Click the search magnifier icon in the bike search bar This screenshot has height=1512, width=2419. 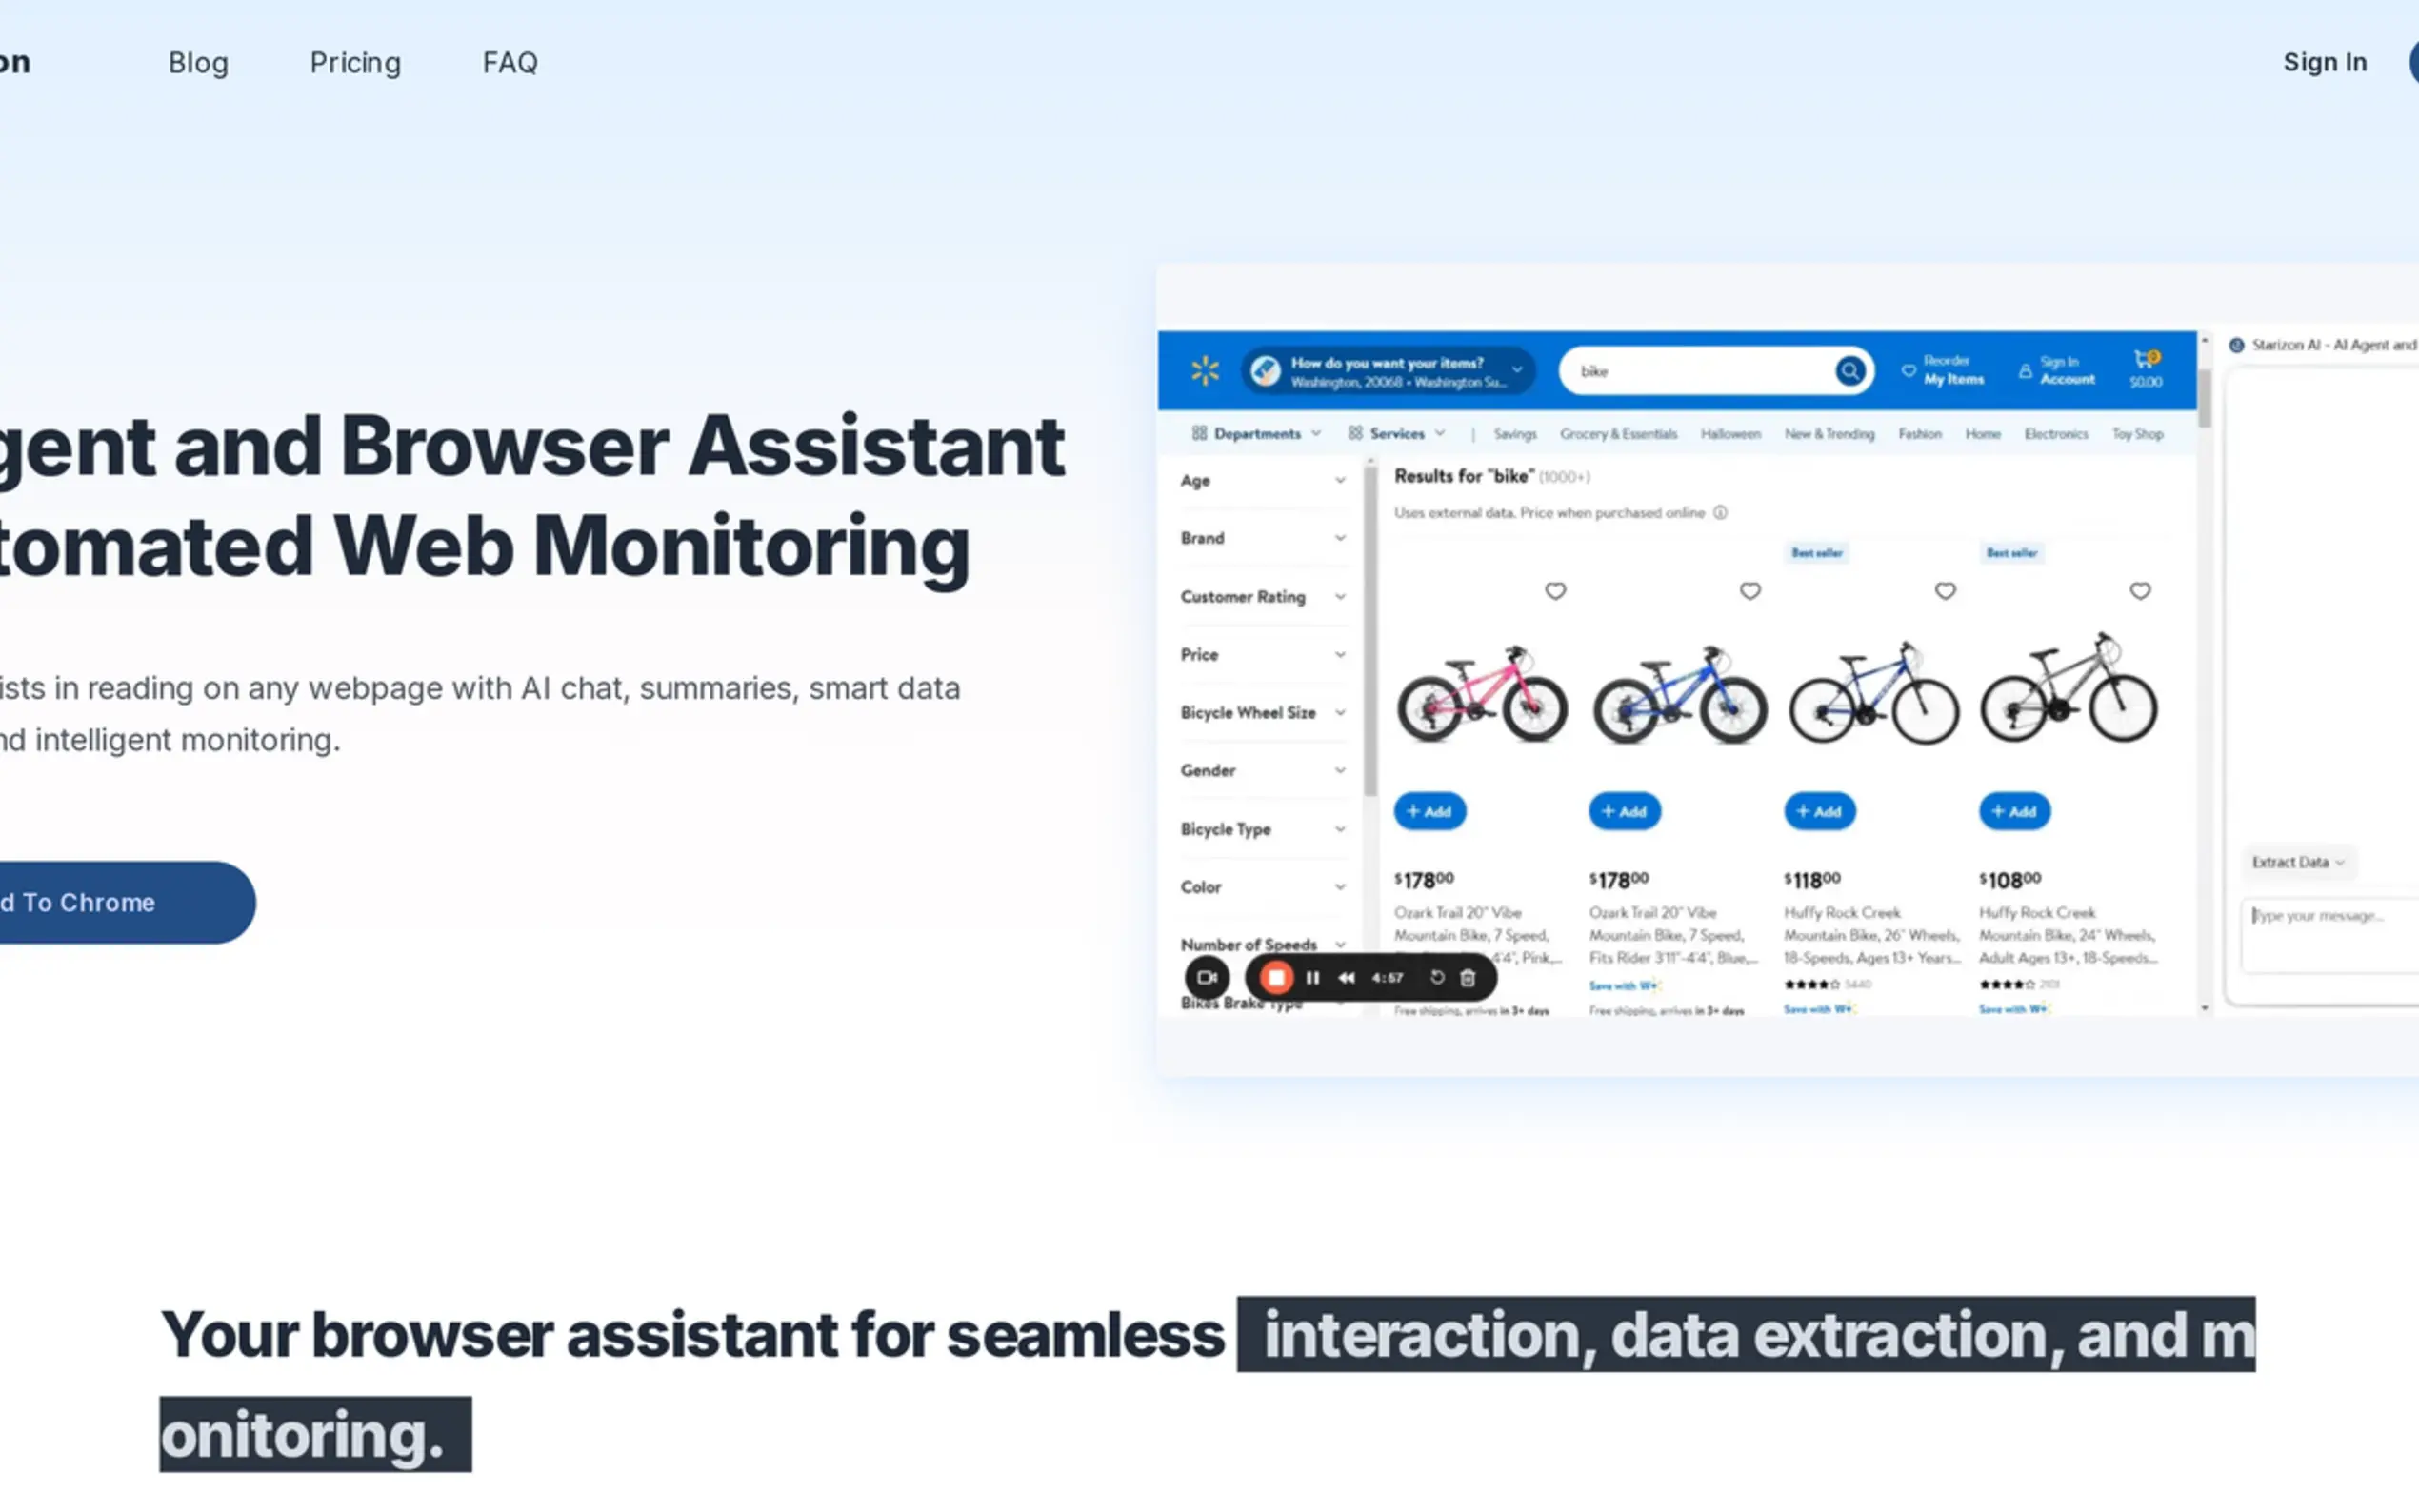[x=1849, y=371]
